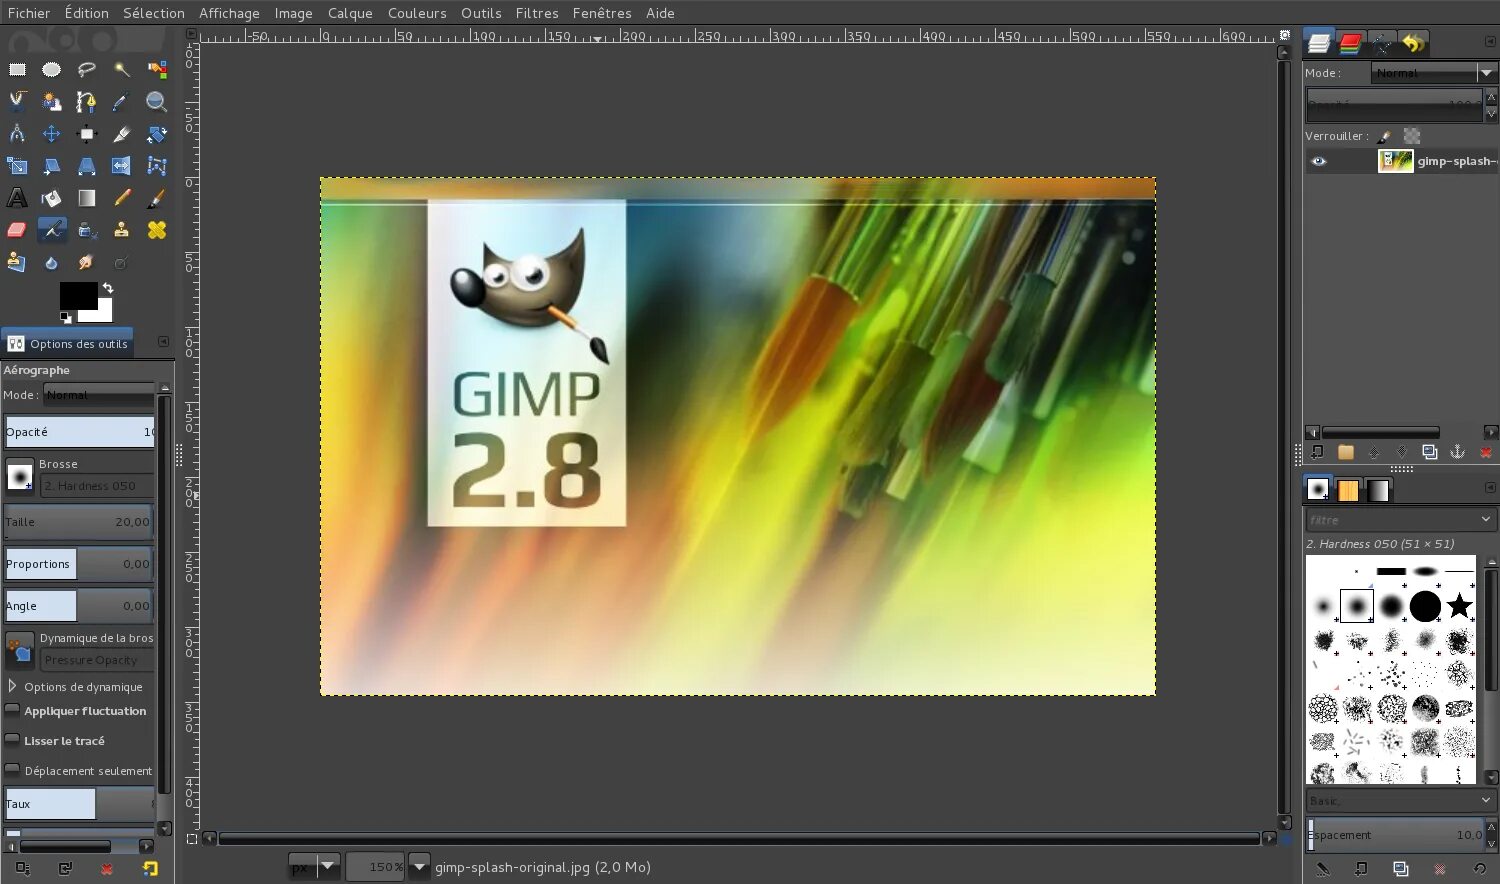Select the Paintbrush tool
The width and height of the screenshot is (1500, 884).
(x=157, y=198)
